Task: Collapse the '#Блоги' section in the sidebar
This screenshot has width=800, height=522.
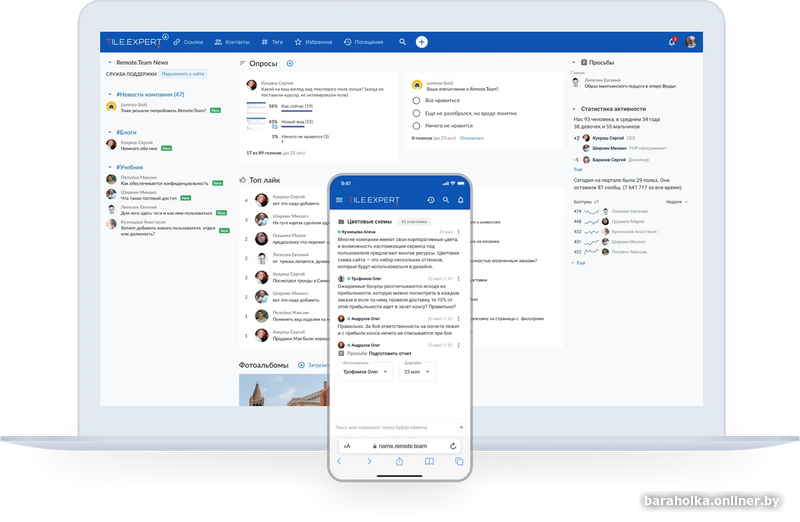Action: [108, 132]
